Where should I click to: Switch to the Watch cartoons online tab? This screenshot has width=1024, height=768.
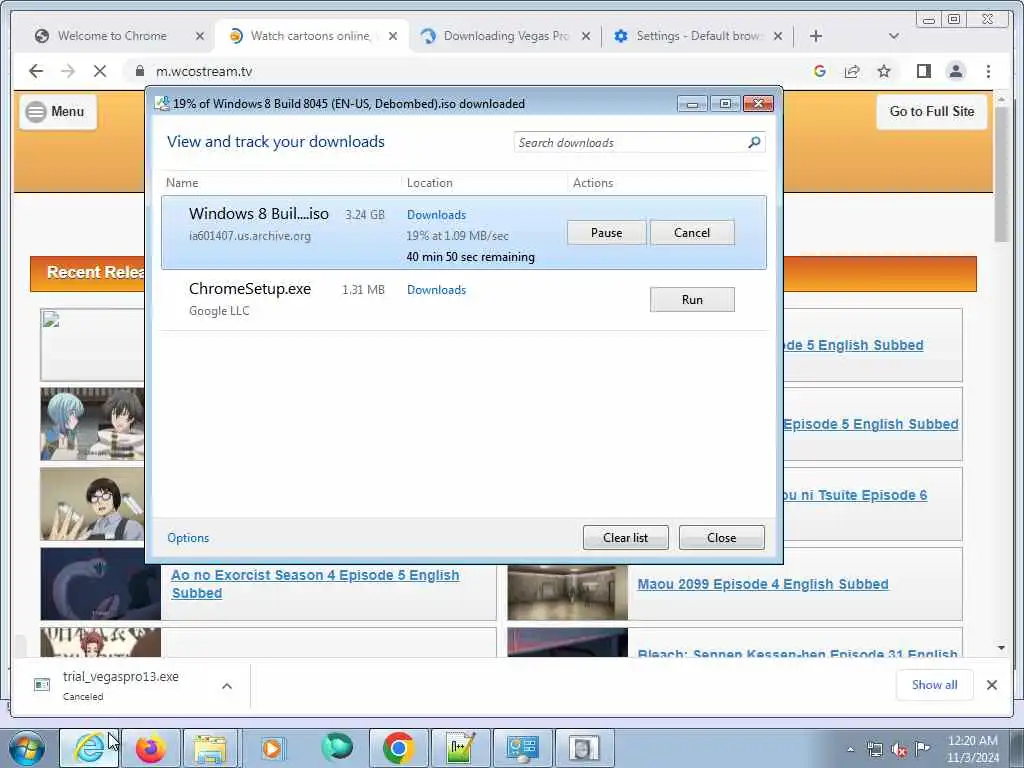click(310, 36)
